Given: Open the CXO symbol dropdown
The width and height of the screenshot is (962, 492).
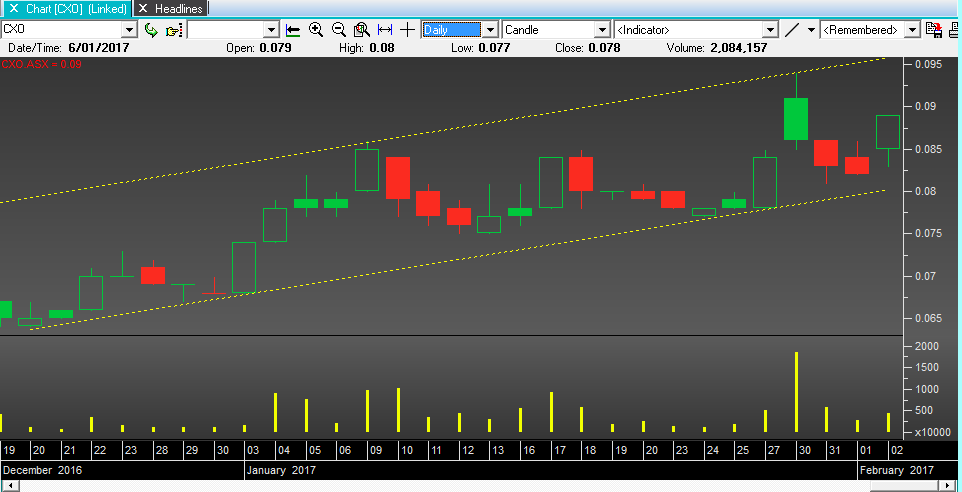Looking at the screenshot, I should pyautogui.click(x=129, y=29).
